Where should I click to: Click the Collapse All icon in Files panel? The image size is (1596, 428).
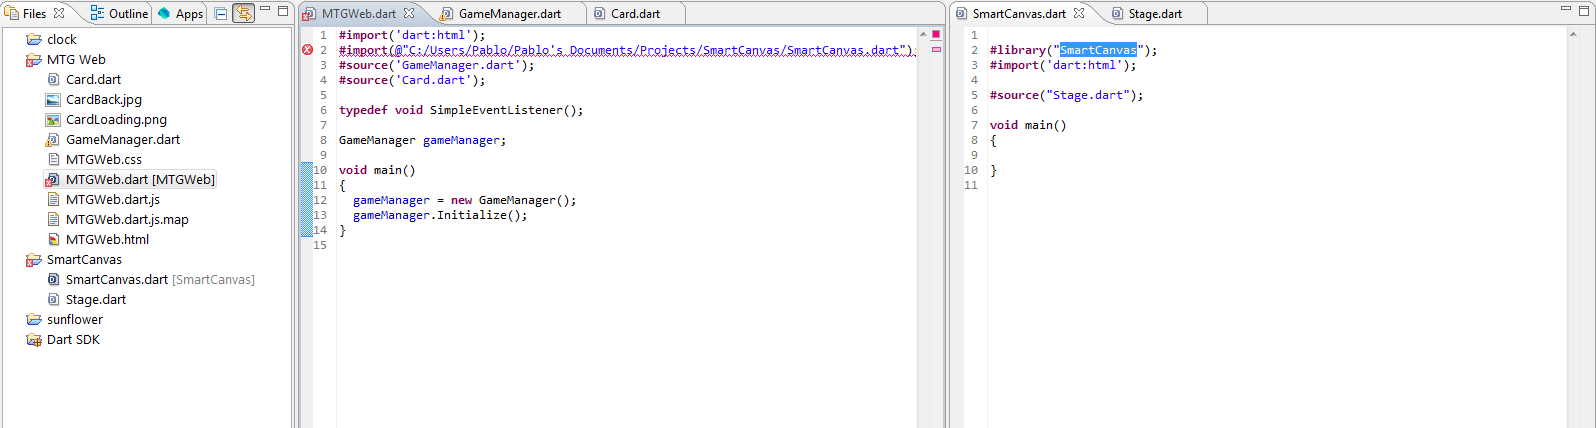(x=221, y=13)
